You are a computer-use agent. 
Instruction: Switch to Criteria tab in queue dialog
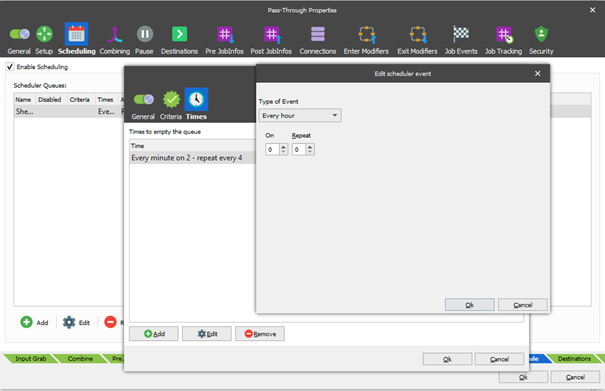pos(171,106)
